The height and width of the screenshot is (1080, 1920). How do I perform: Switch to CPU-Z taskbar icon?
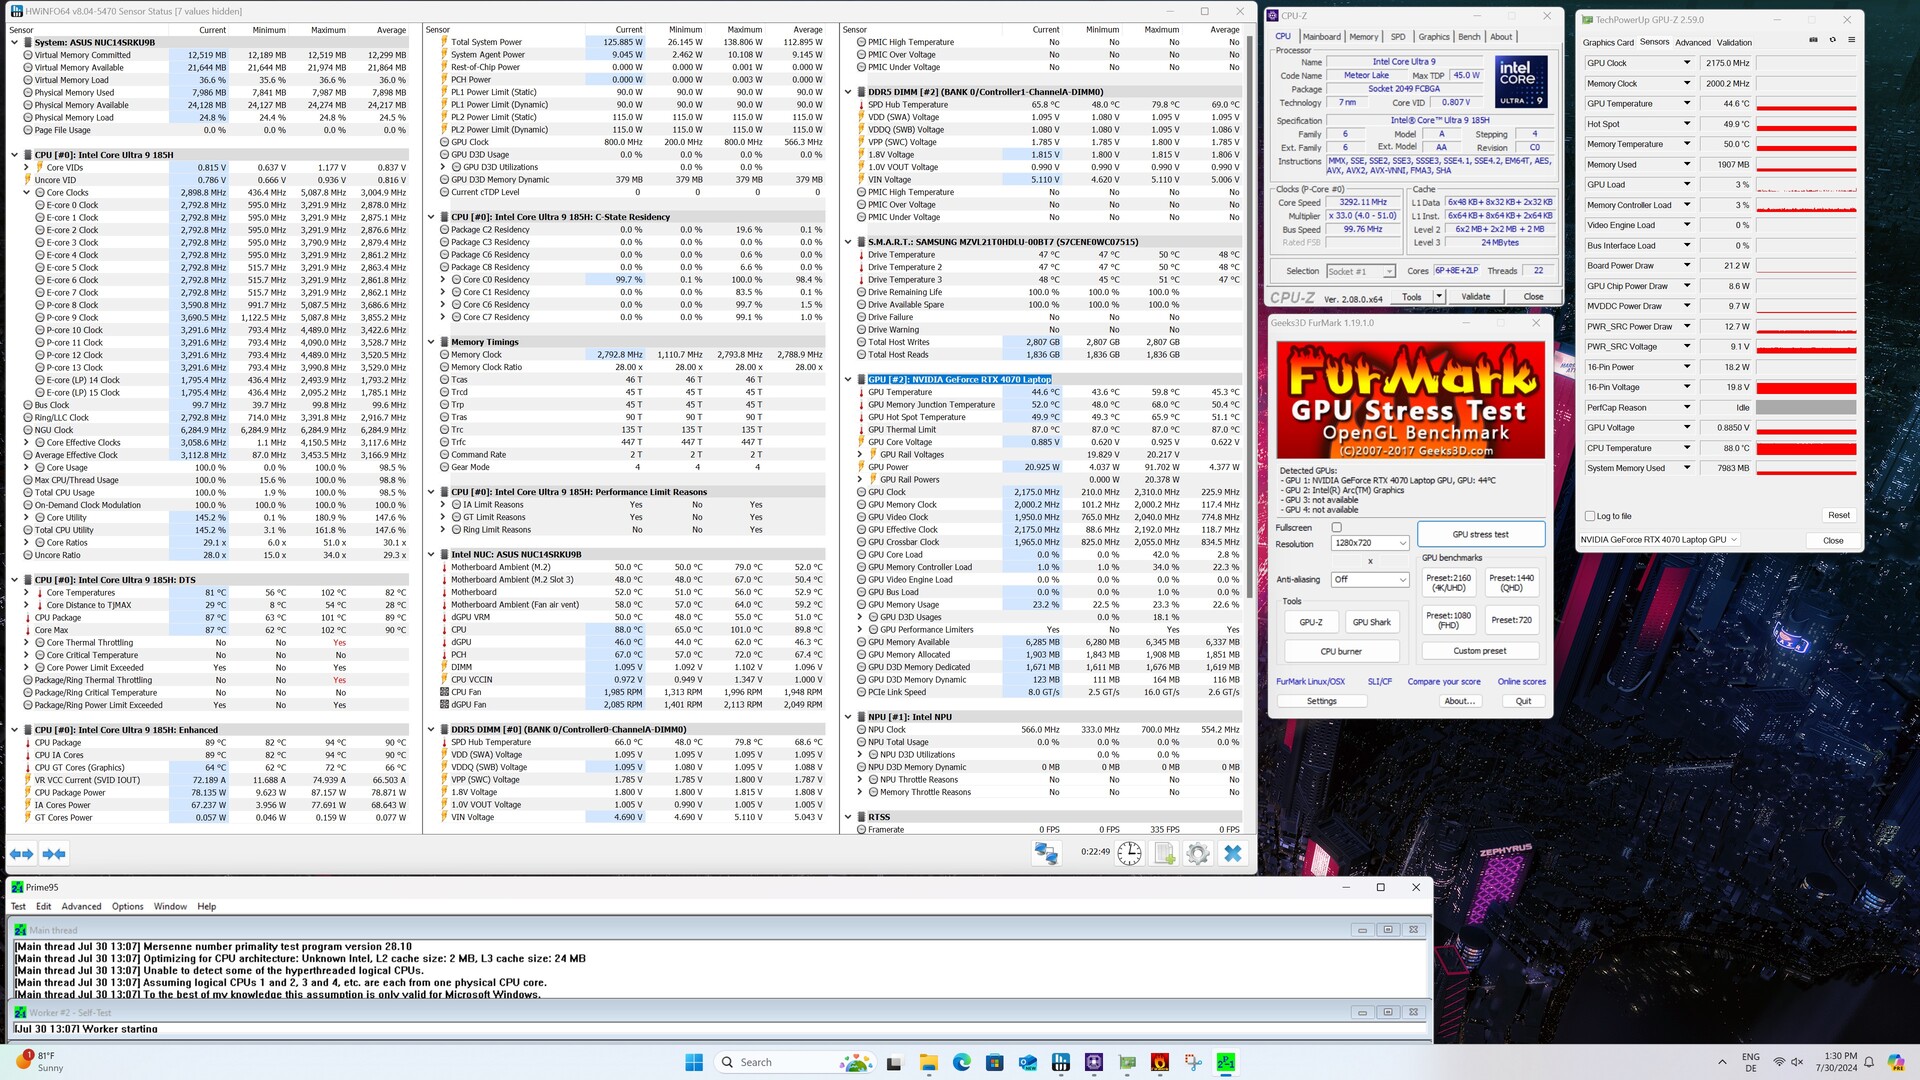pyautogui.click(x=1094, y=1062)
